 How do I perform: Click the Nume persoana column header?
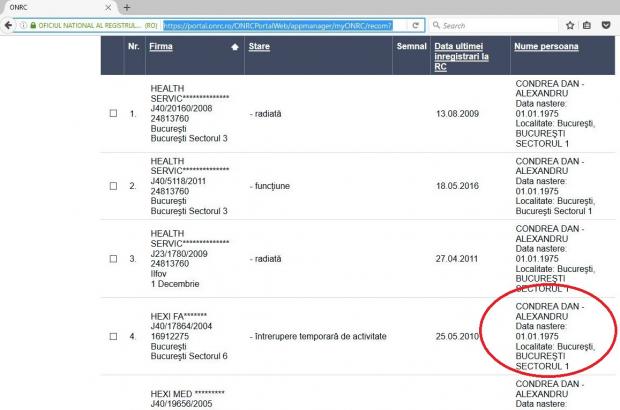coord(546,47)
